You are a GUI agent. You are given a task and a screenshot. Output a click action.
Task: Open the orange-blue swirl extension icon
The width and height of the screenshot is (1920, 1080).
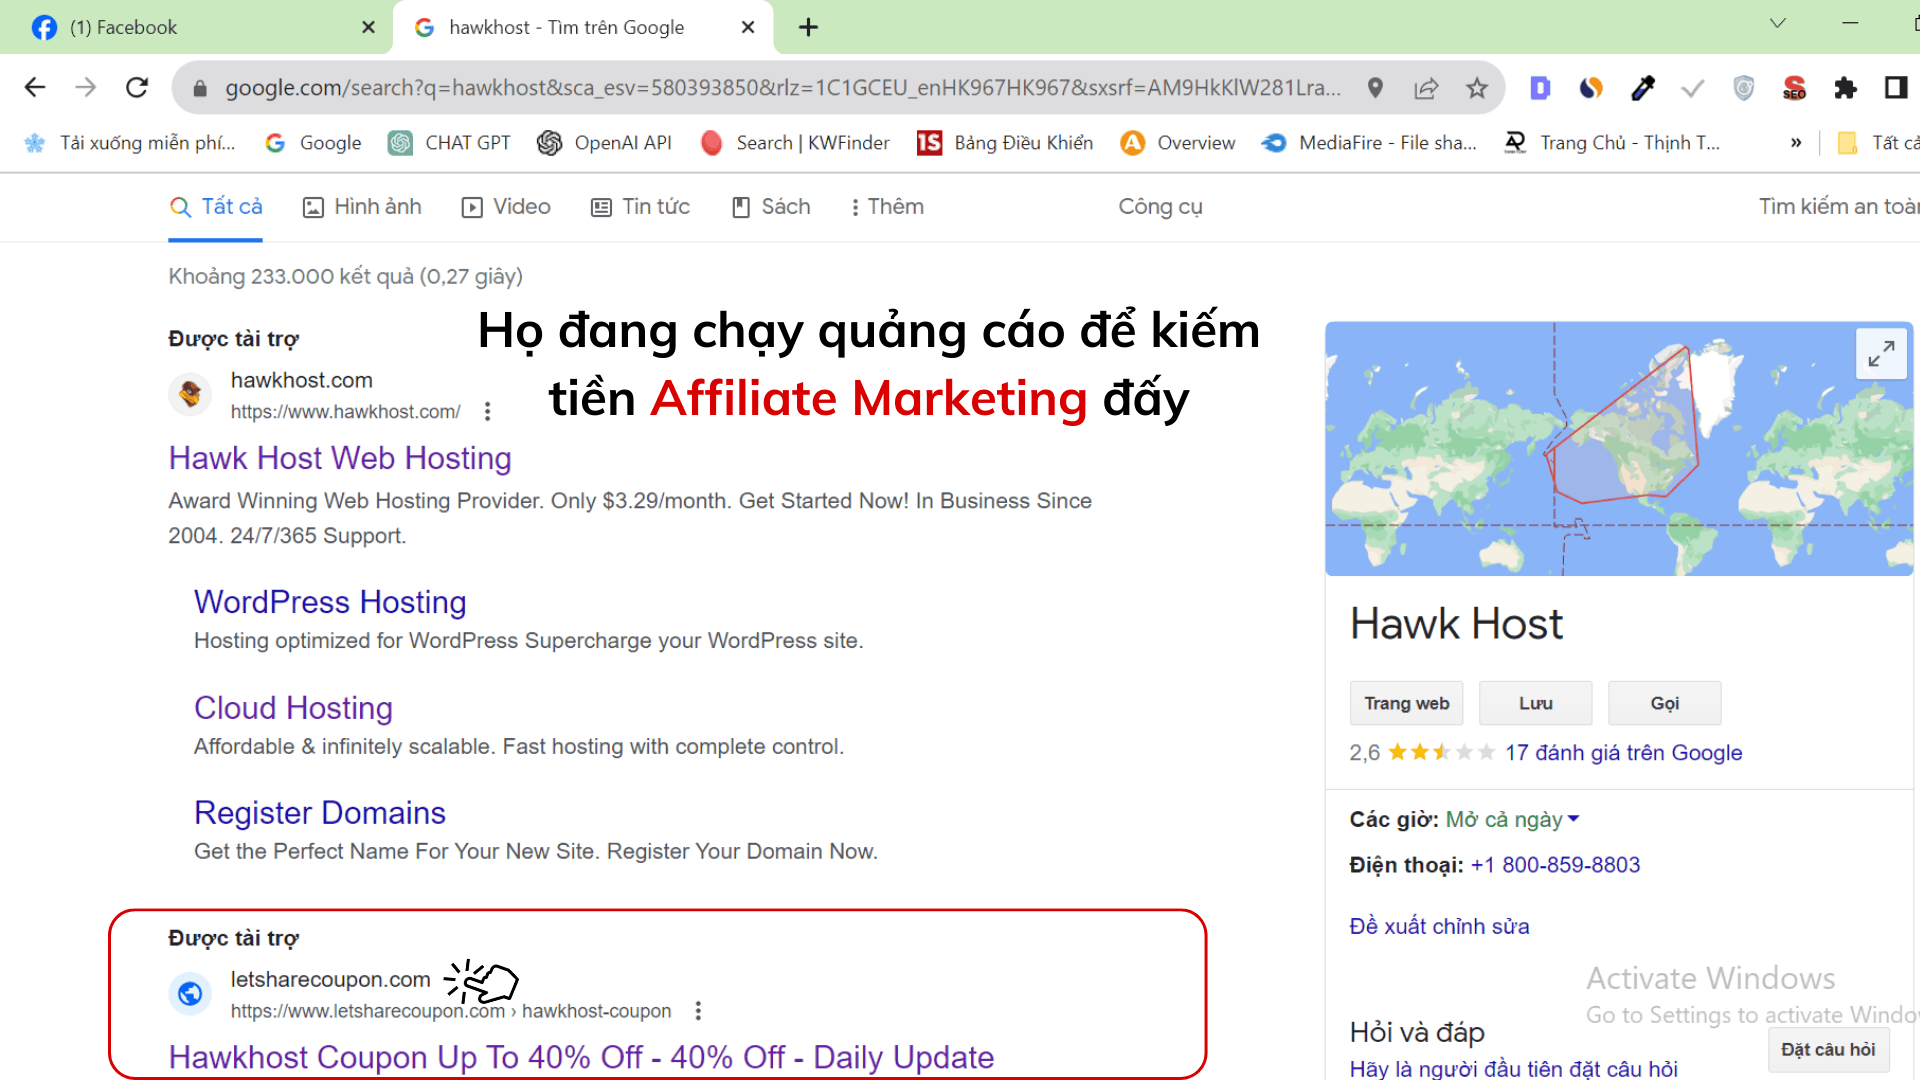pyautogui.click(x=1591, y=88)
